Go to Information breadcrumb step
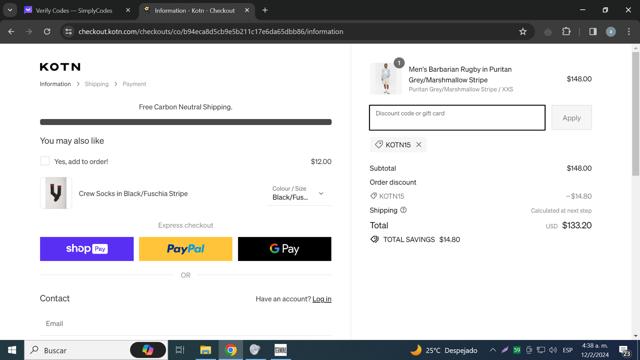The image size is (640, 360). [x=55, y=84]
